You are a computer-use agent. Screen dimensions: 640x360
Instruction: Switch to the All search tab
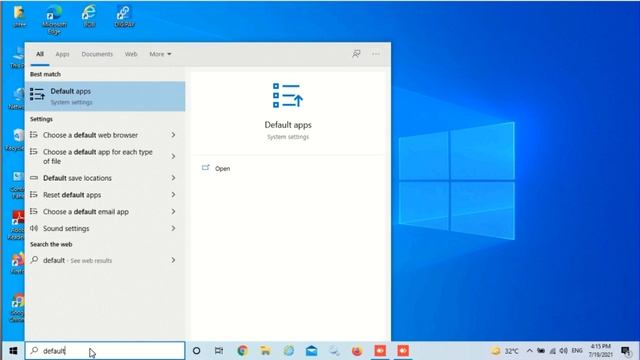[40, 54]
